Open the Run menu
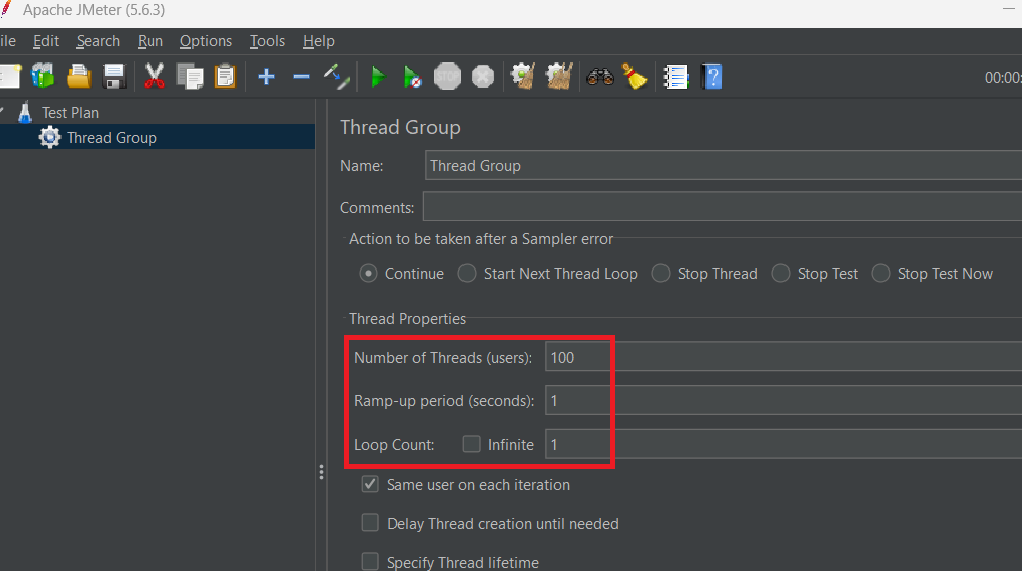 (x=150, y=41)
